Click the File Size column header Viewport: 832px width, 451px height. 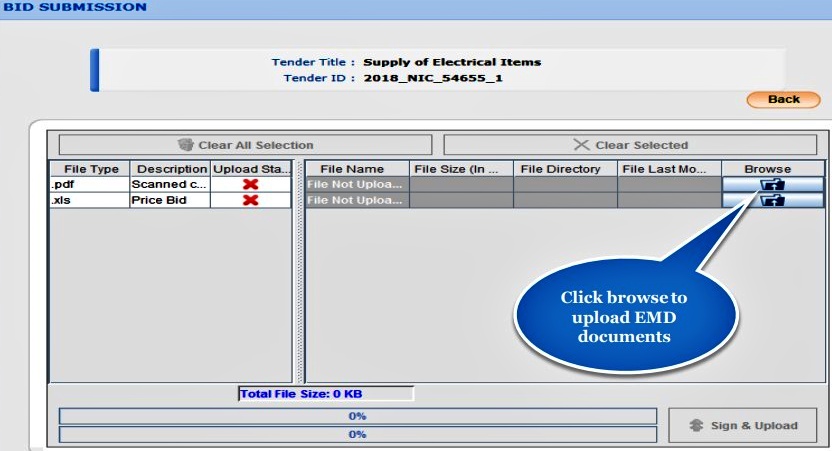tap(462, 169)
